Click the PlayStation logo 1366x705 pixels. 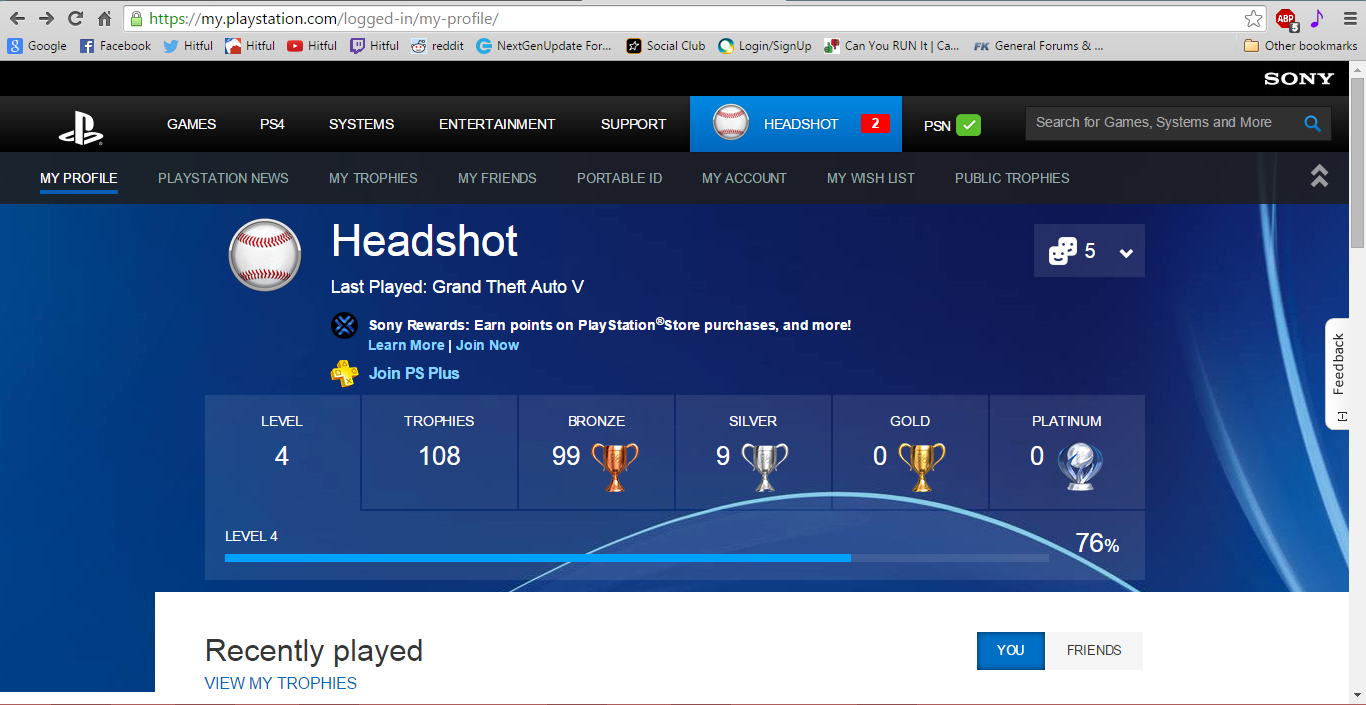tap(81, 126)
